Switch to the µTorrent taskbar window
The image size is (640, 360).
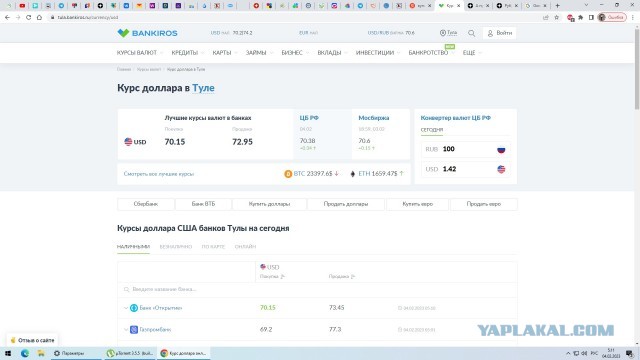coord(130,353)
